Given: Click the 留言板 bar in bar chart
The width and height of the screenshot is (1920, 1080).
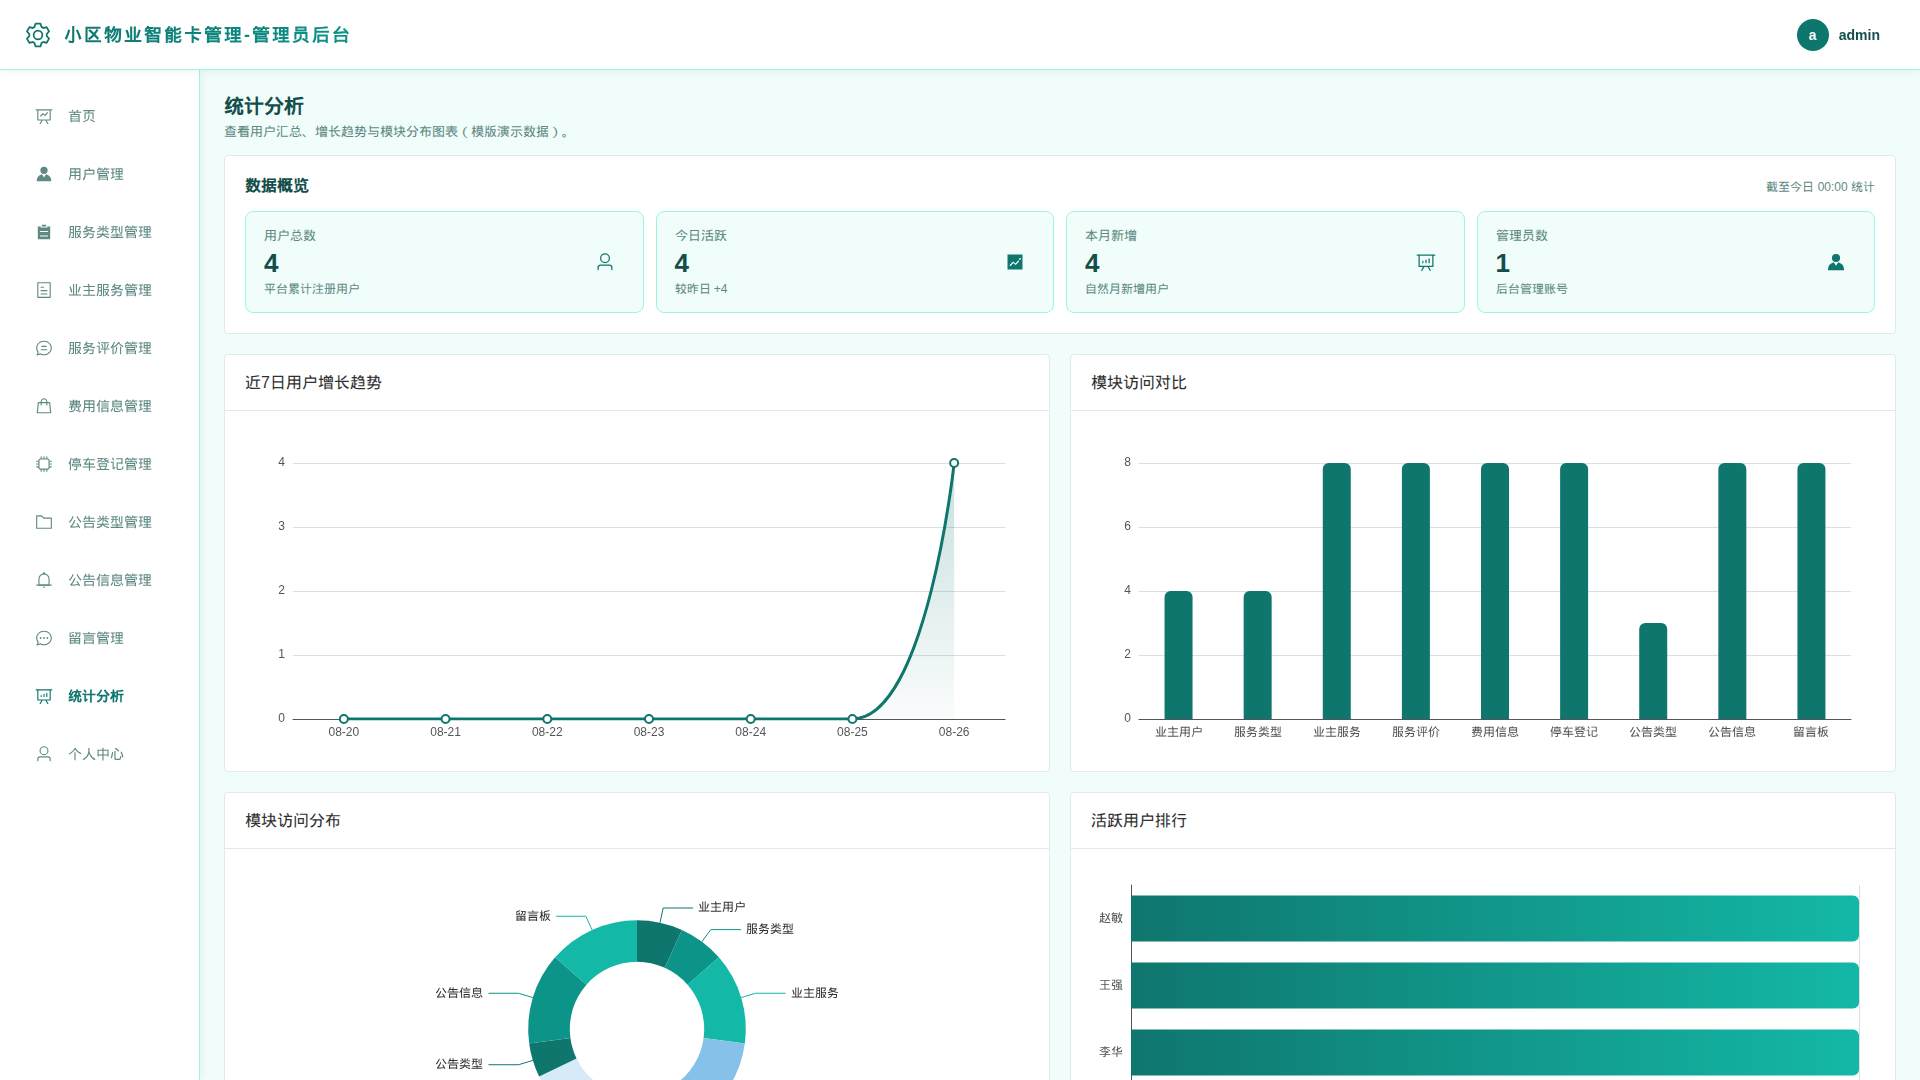Looking at the screenshot, I should click(x=1811, y=591).
